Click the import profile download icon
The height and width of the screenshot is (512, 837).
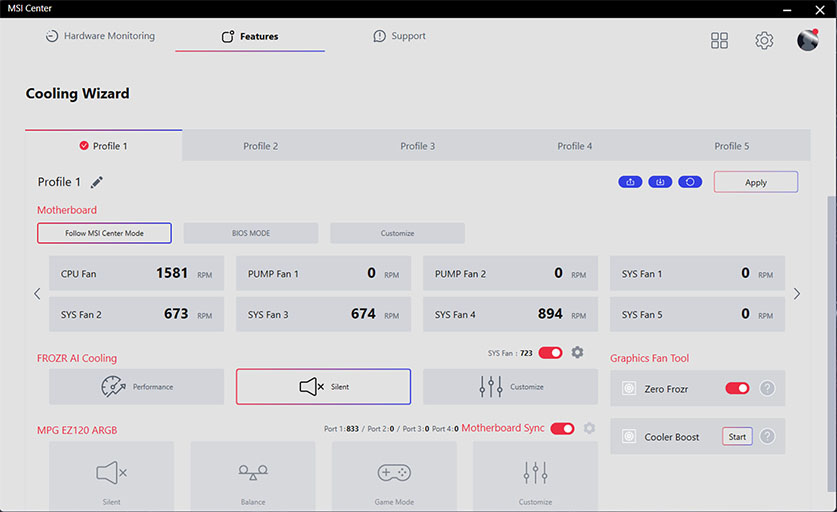point(660,182)
